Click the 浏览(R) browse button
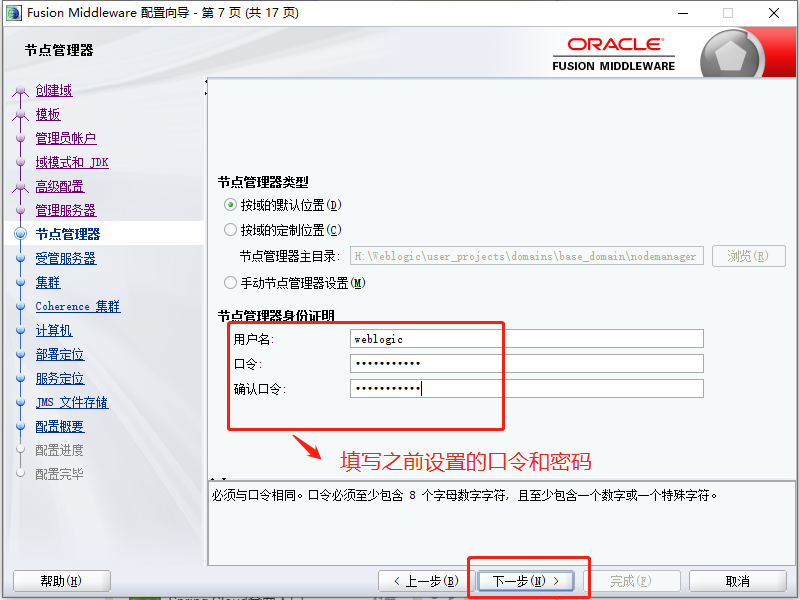The width and height of the screenshot is (800, 600). (x=748, y=256)
